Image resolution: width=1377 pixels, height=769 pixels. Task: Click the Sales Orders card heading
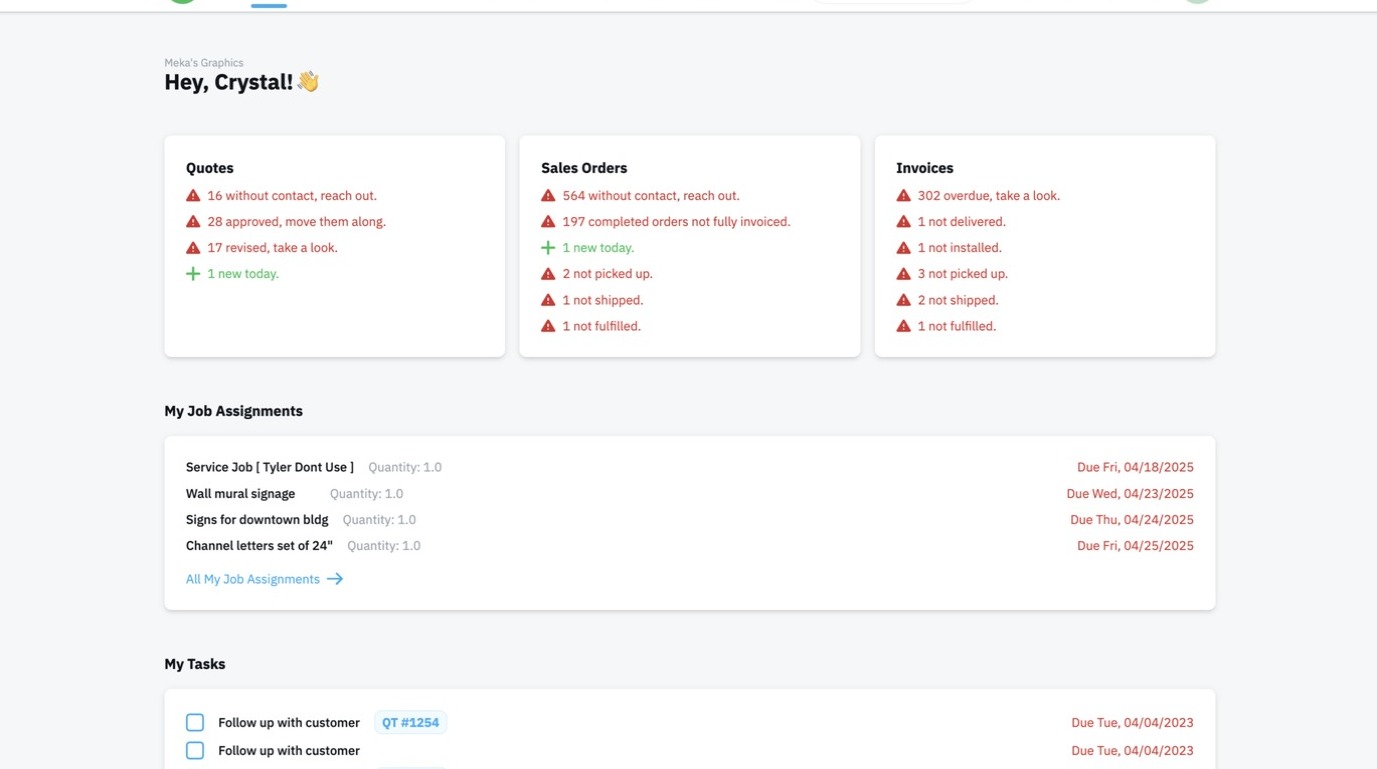coord(584,168)
